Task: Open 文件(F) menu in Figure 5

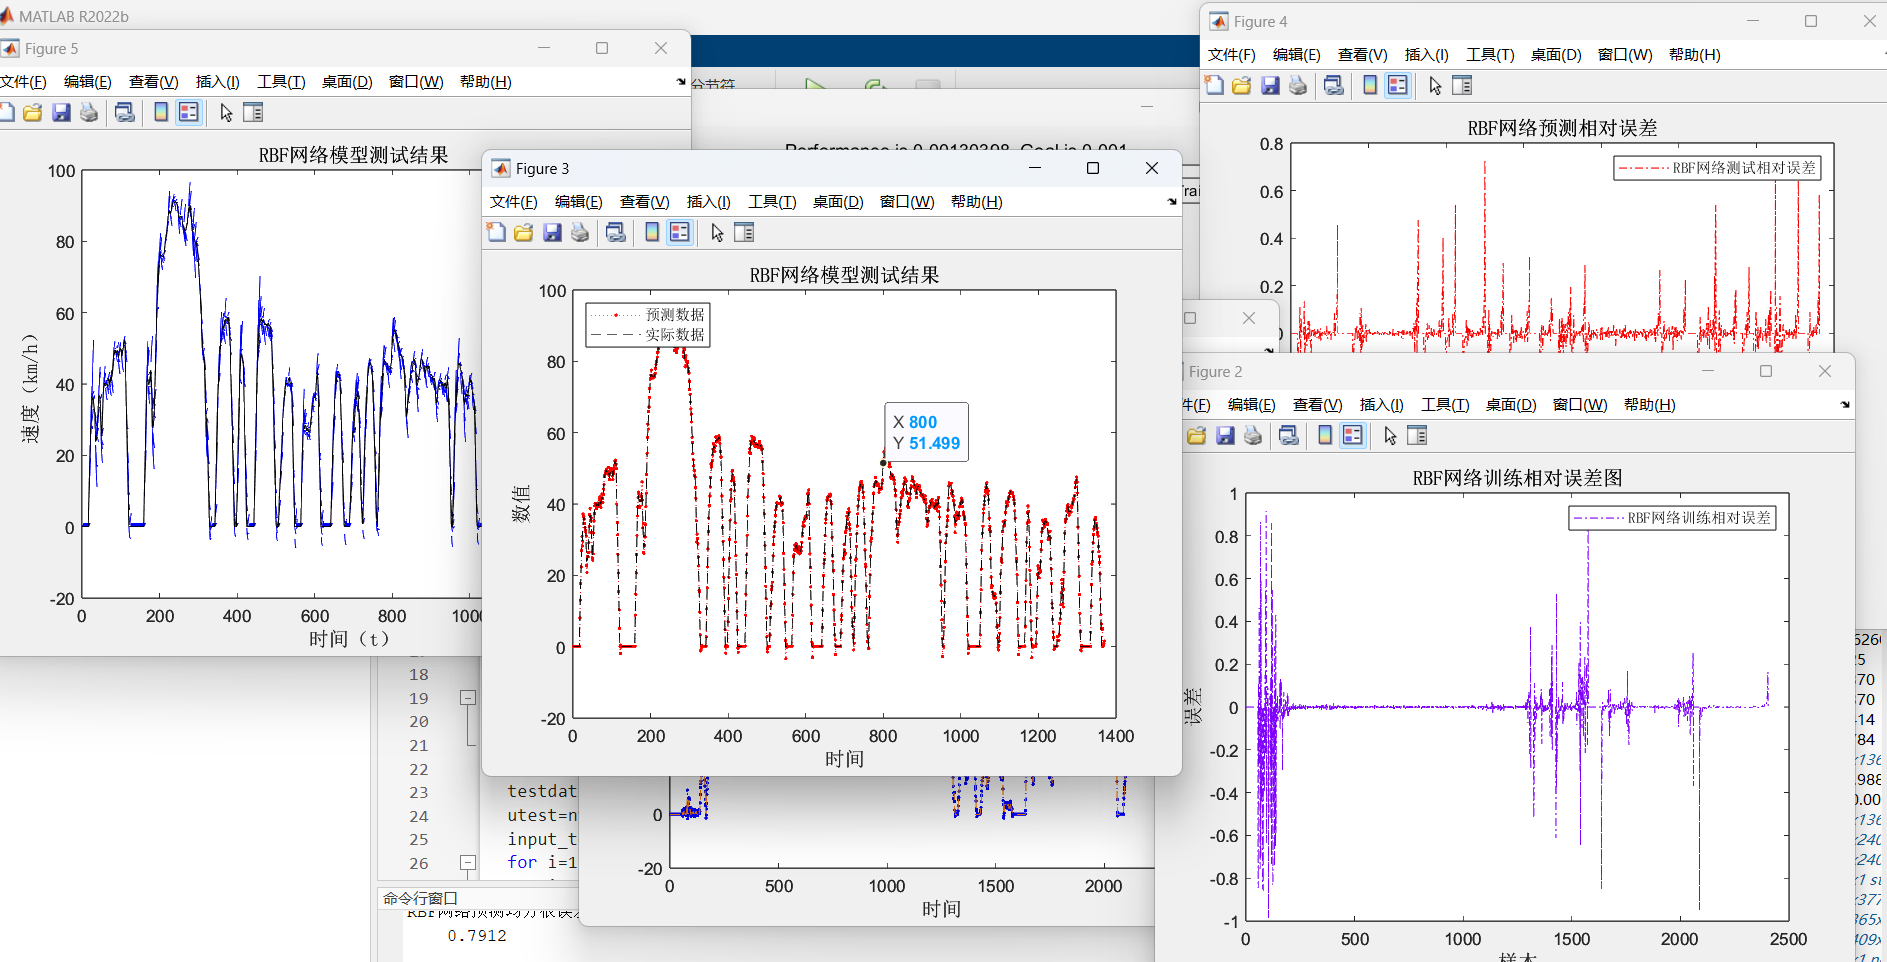Action: pyautogui.click(x=23, y=82)
